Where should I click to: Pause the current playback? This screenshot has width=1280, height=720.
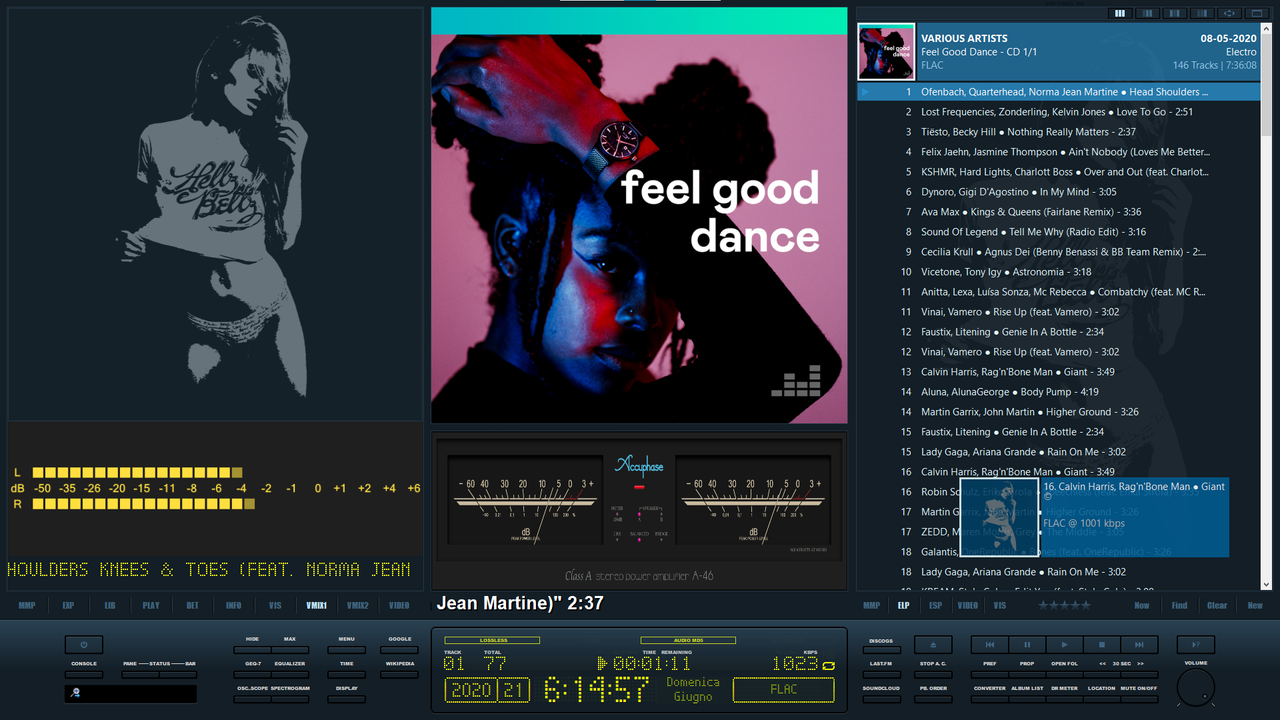[1027, 645]
